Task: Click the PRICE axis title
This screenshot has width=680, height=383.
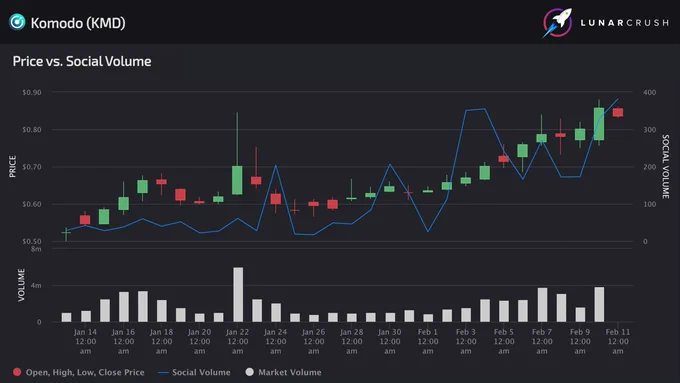Action: [13, 167]
